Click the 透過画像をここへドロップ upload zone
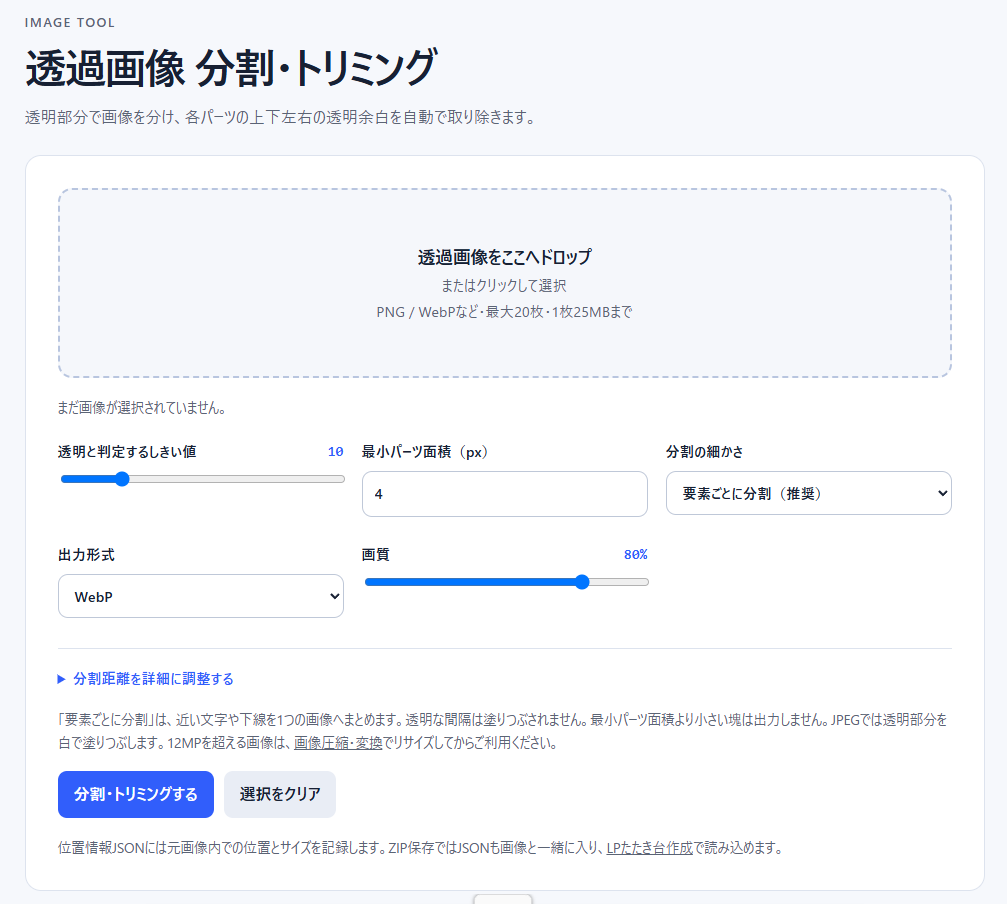 tap(505, 282)
